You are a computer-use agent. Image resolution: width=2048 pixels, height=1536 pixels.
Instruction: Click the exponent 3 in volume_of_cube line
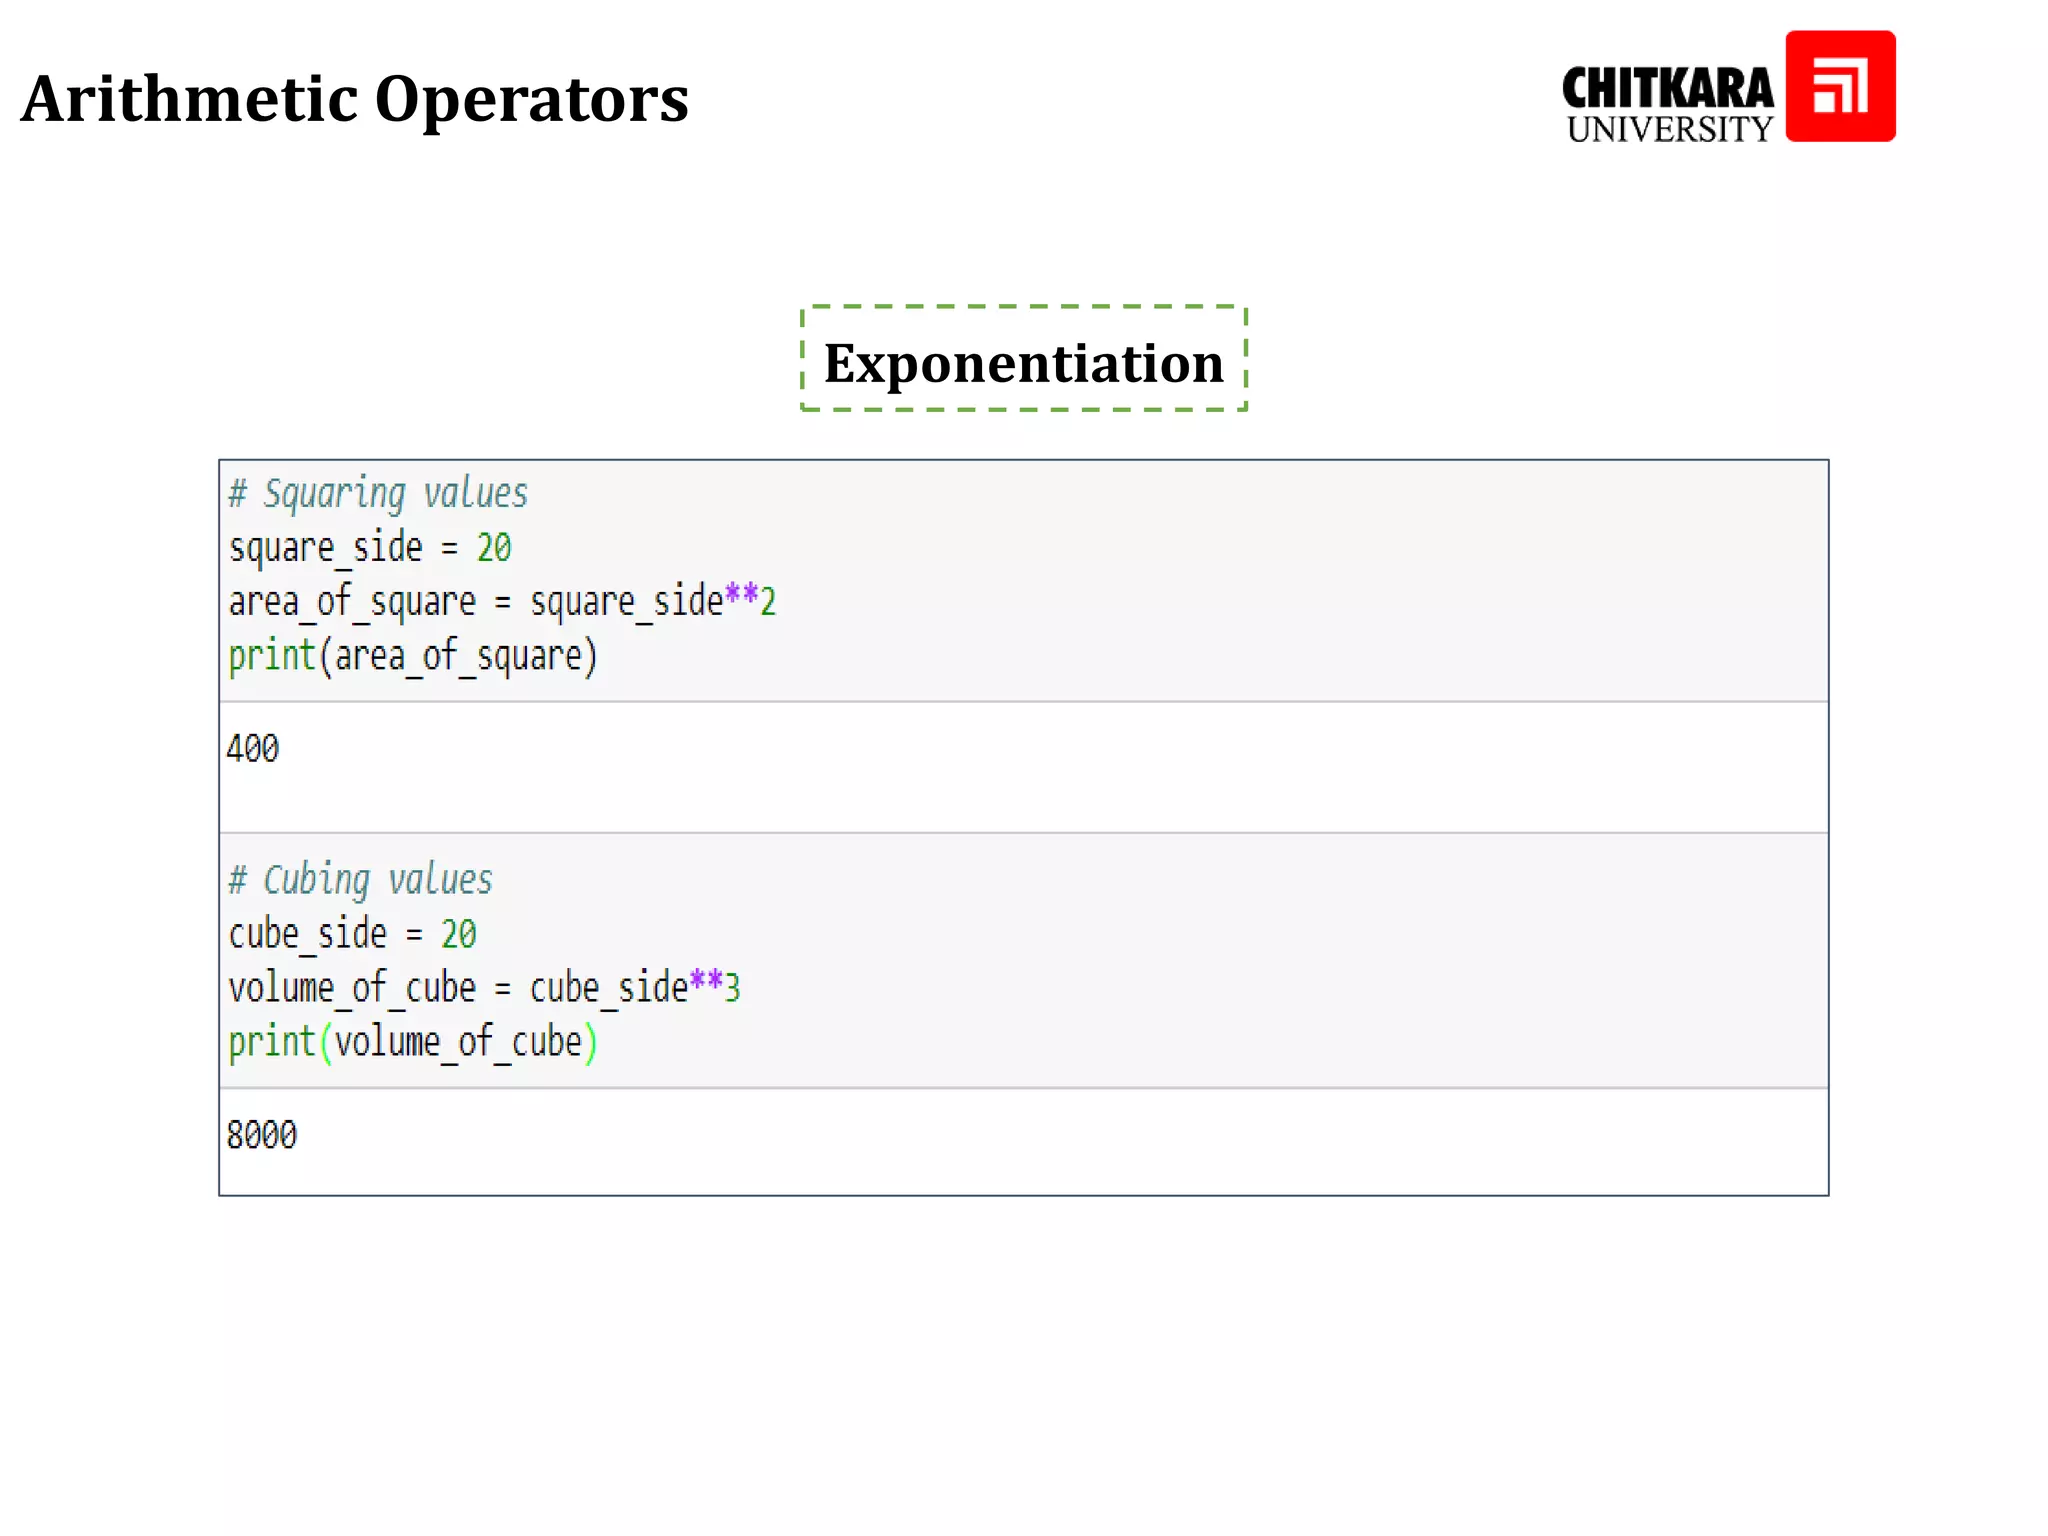point(733,988)
